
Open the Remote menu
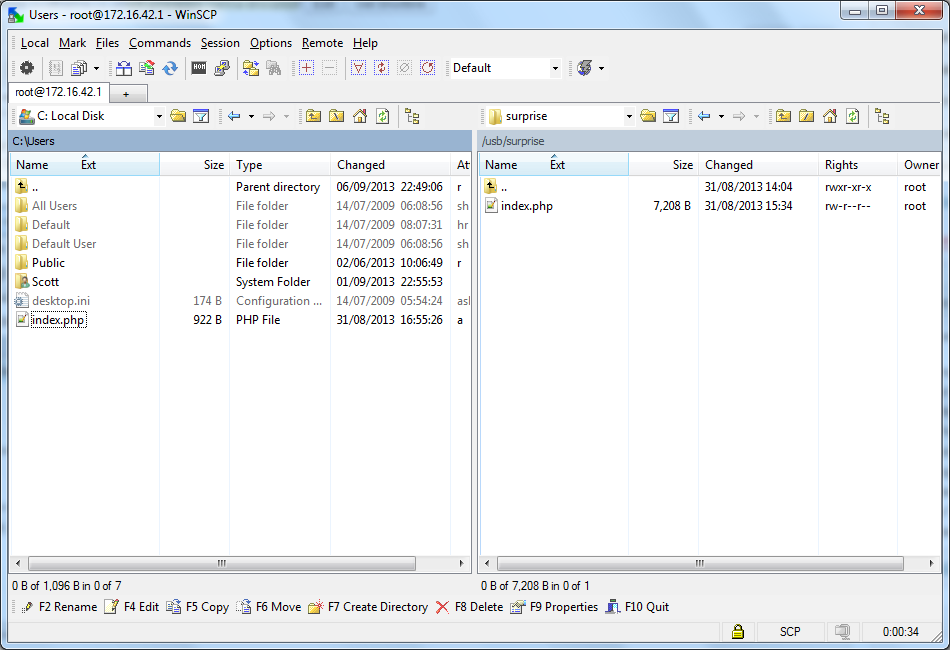point(322,43)
